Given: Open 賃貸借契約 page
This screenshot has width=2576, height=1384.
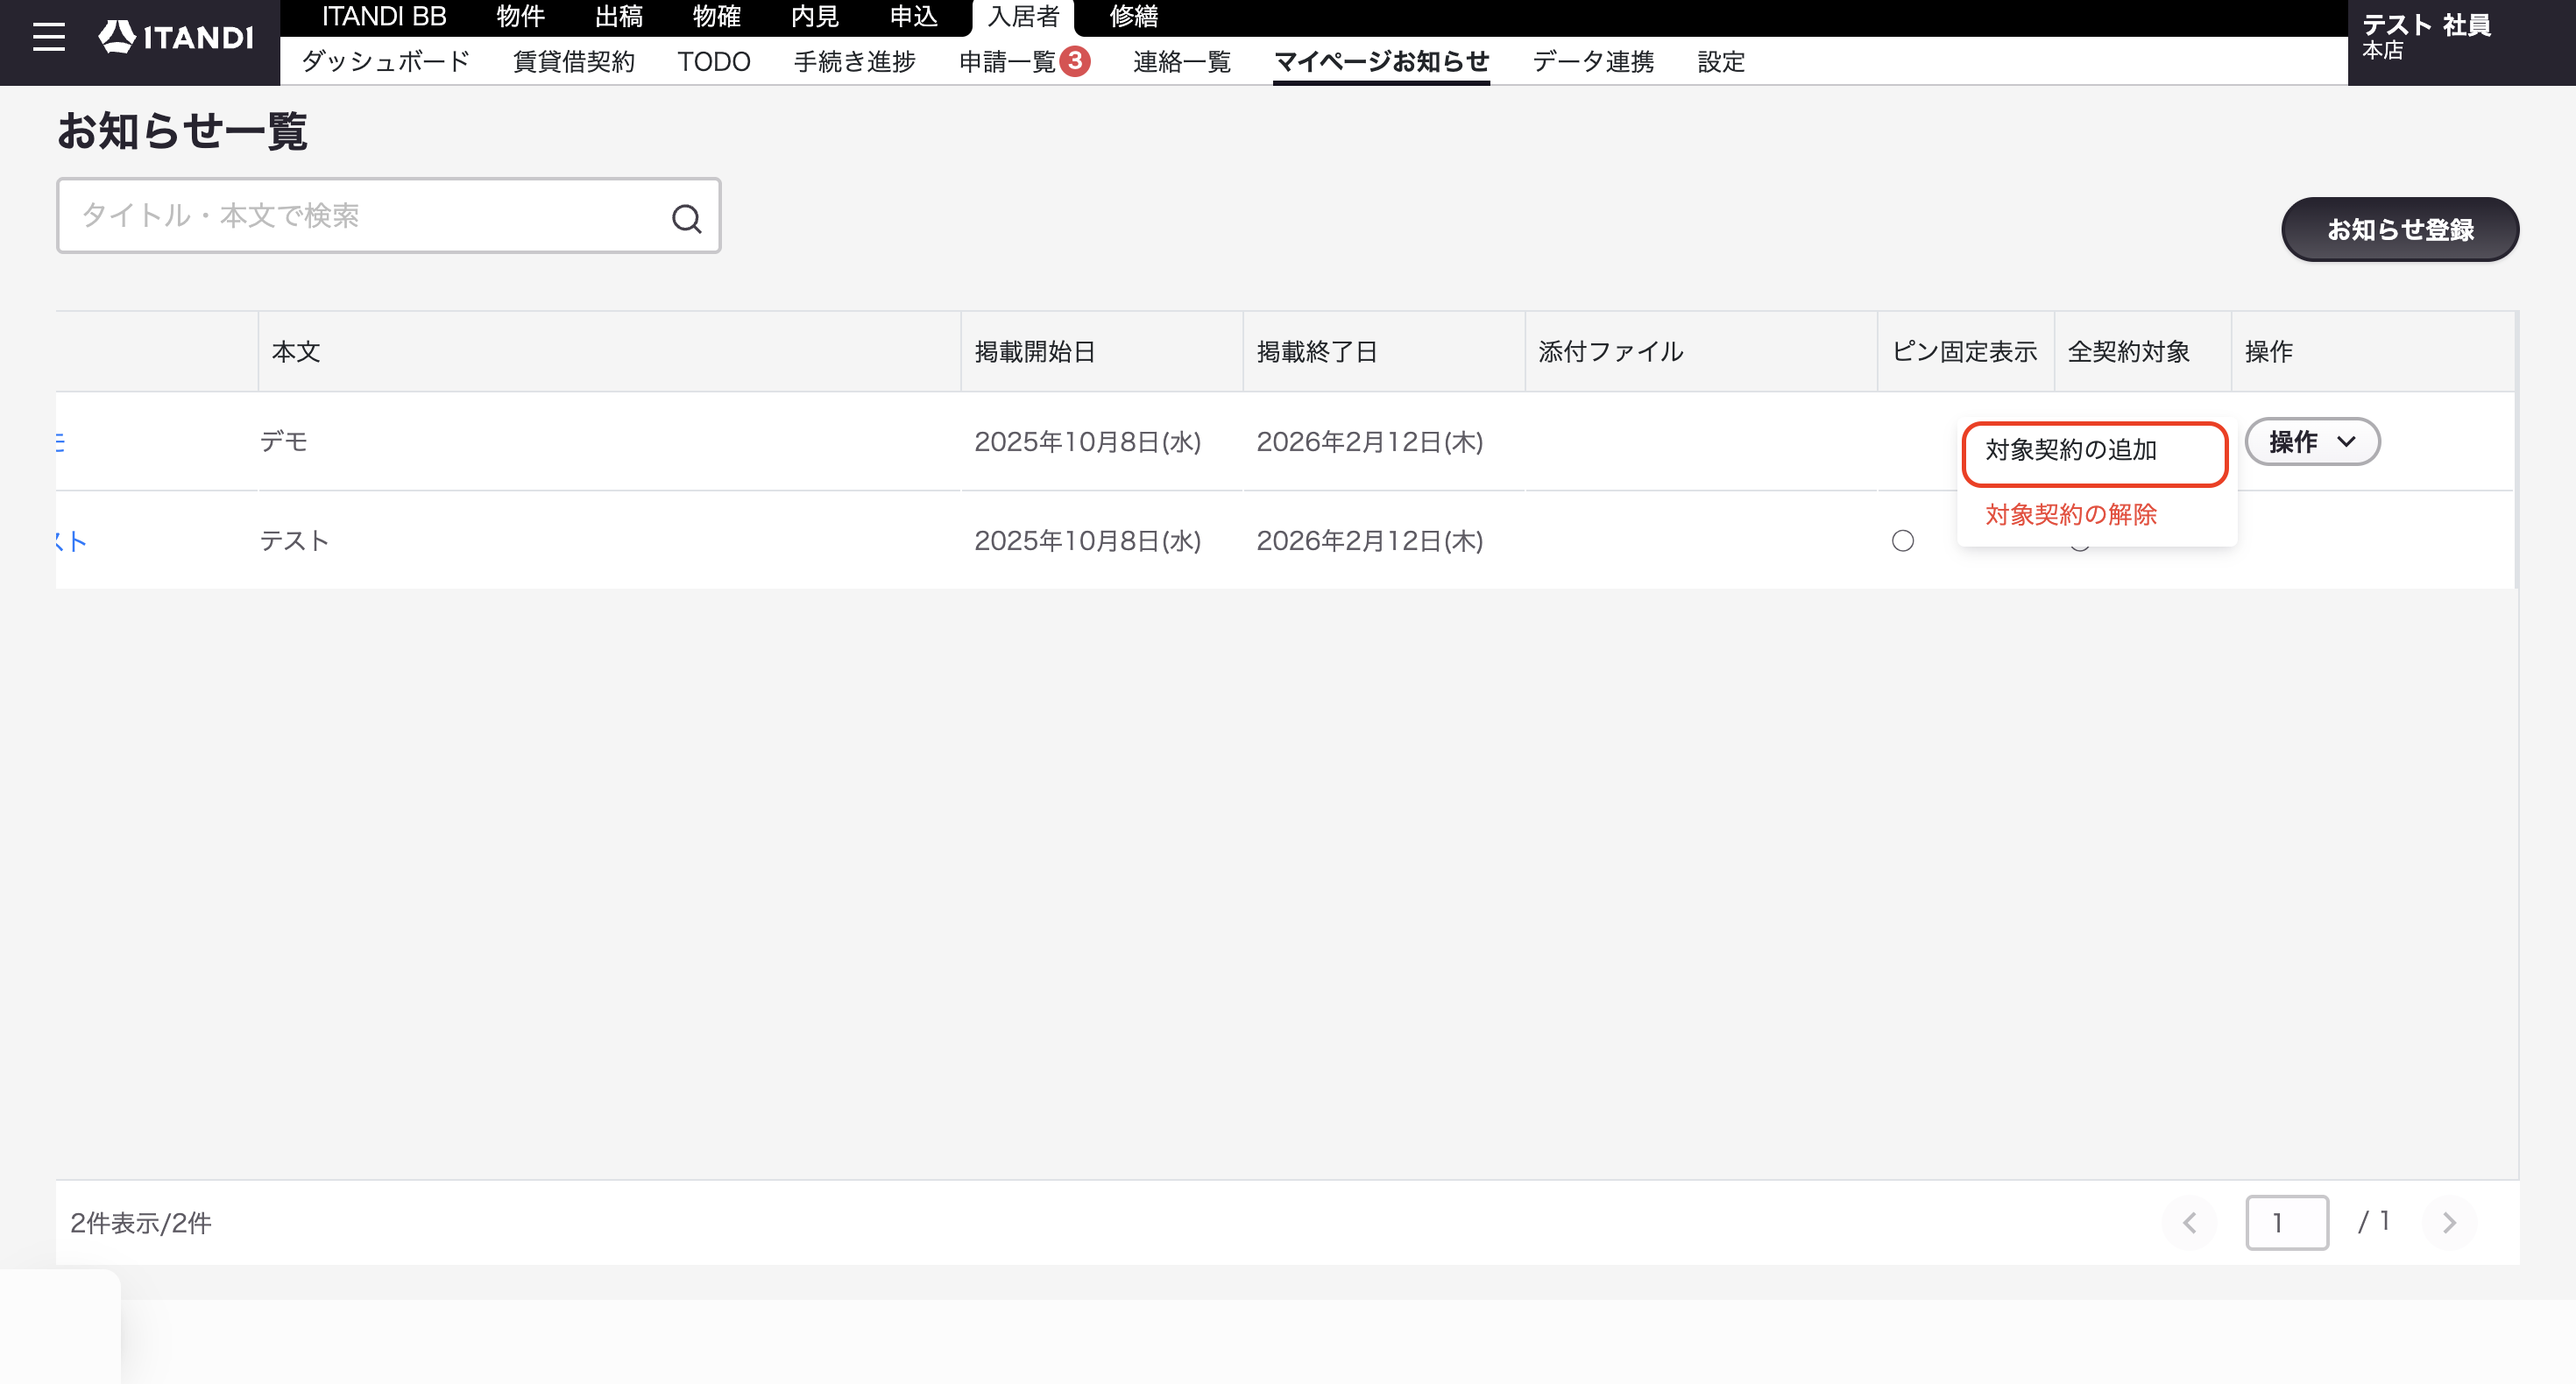Looking at the screenshot, I should point(574,62).
